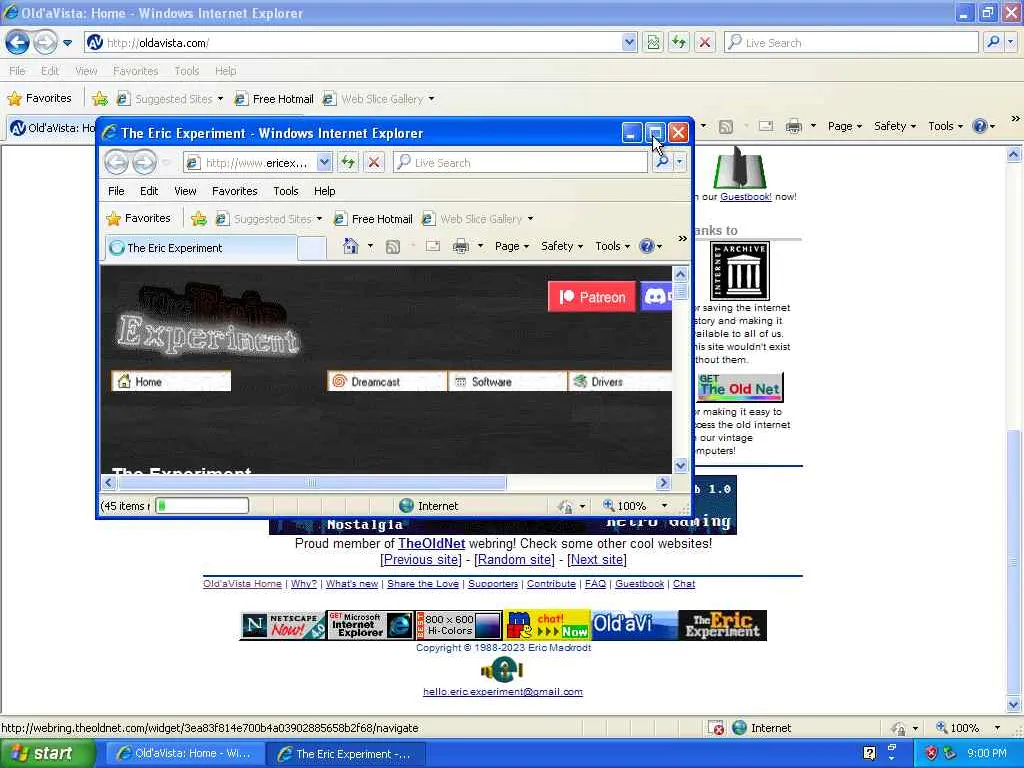Screen dimensions: 1024x768
Task: Switch to Old'aVista taskbar button
Action: [185, 753]
